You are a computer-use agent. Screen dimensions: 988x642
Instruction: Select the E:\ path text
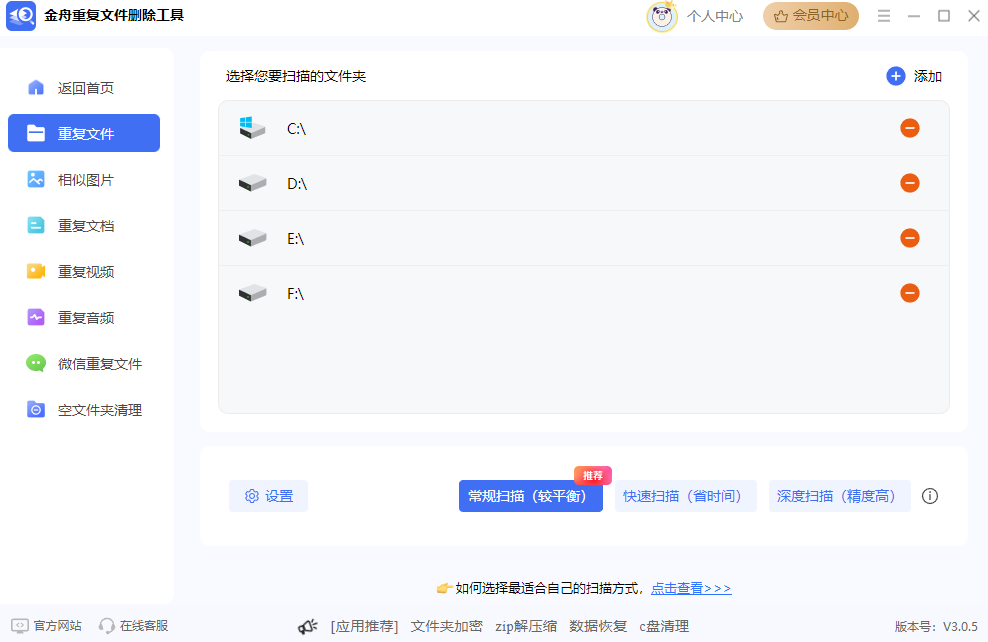(x=296, y=239)
